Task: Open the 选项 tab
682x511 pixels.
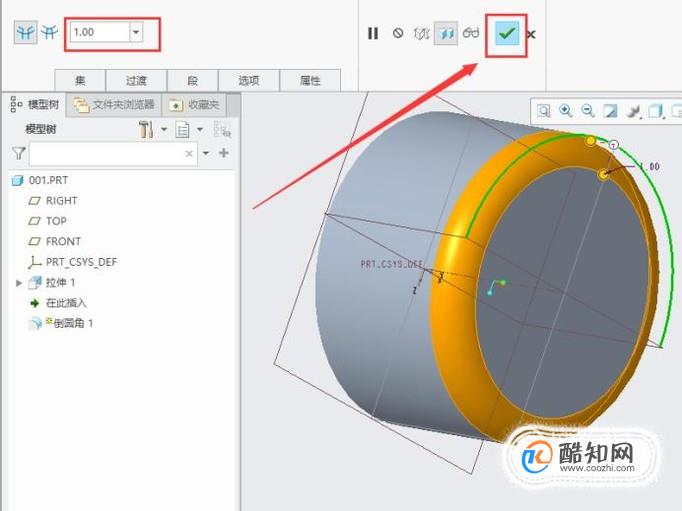Action: [x=249, y=80]
